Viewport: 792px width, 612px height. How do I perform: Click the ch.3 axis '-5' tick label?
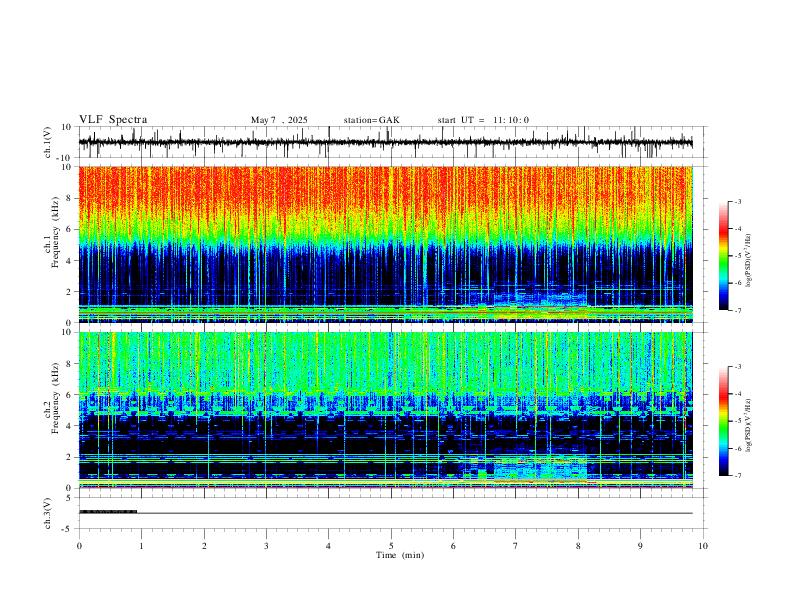click(x=67, y=529)
